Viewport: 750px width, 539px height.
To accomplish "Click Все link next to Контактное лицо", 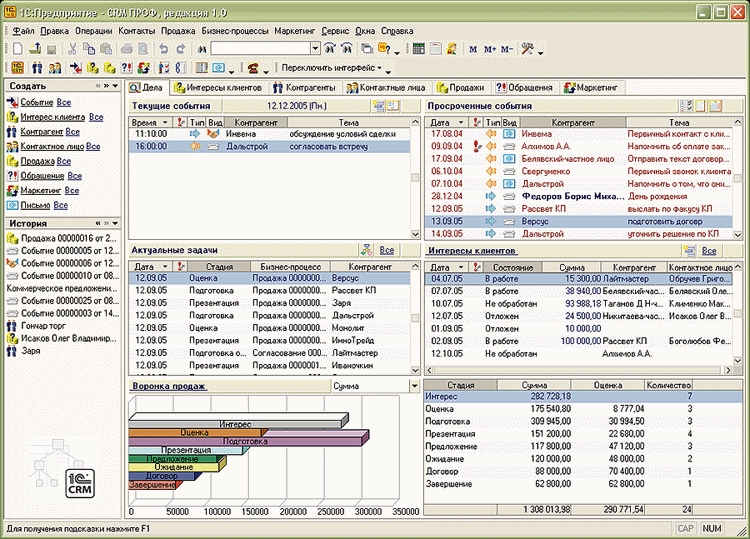I will (93, 146).
